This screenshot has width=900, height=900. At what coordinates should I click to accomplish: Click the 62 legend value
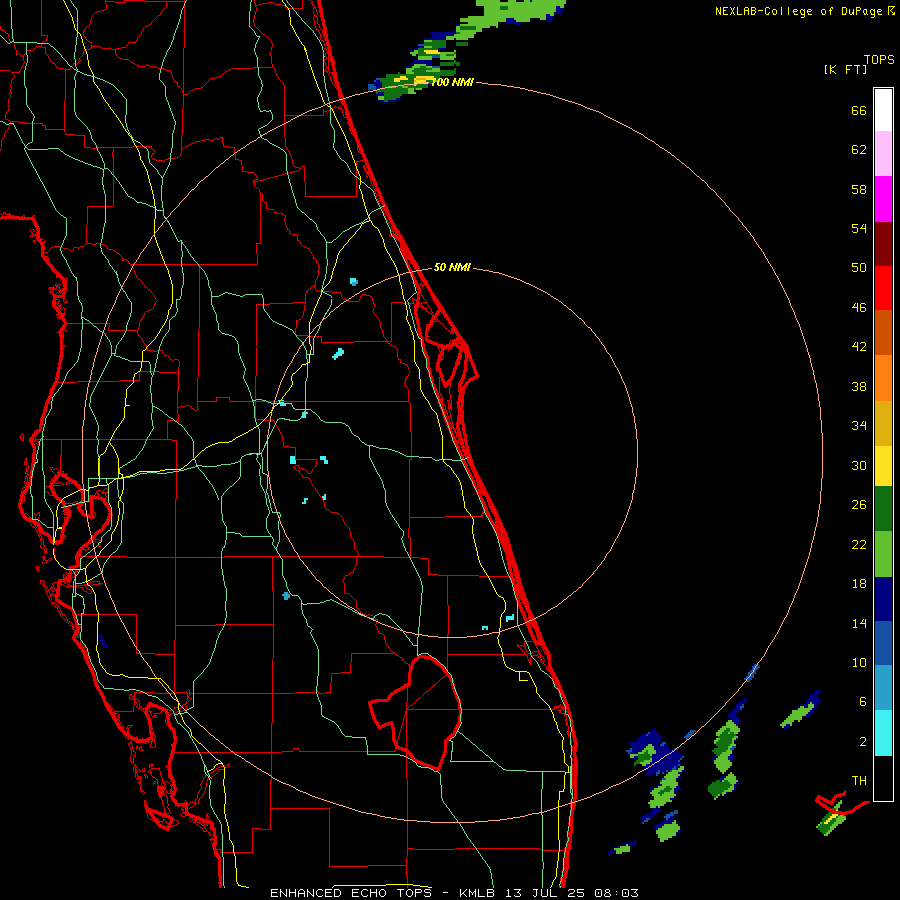[859, 150]
